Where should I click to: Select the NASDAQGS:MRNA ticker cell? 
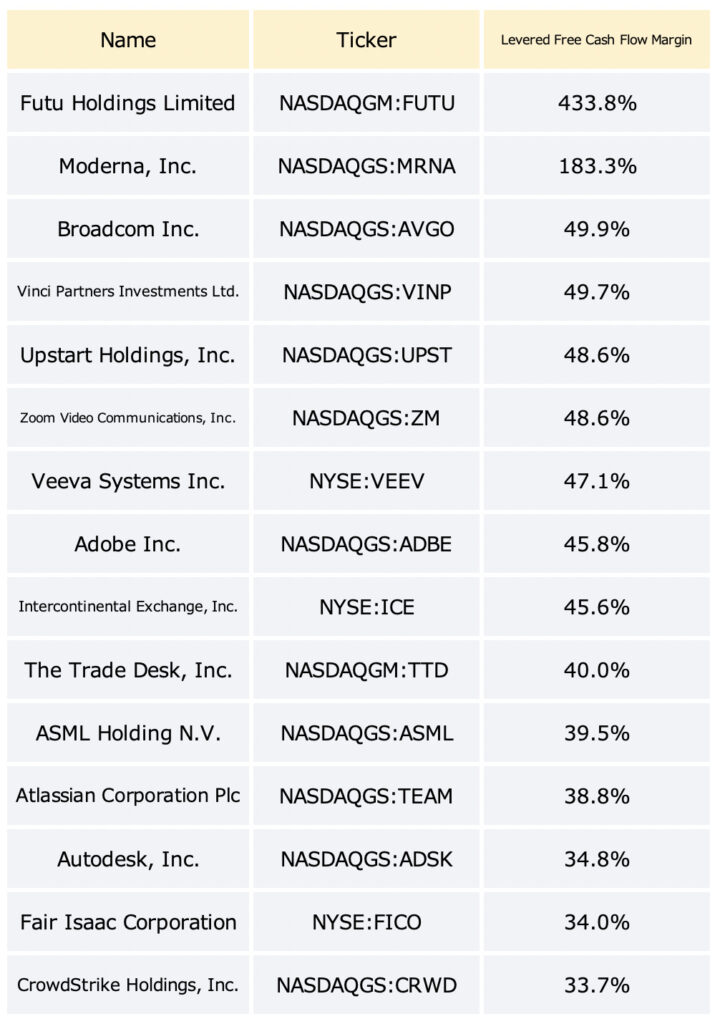(367, 166)
